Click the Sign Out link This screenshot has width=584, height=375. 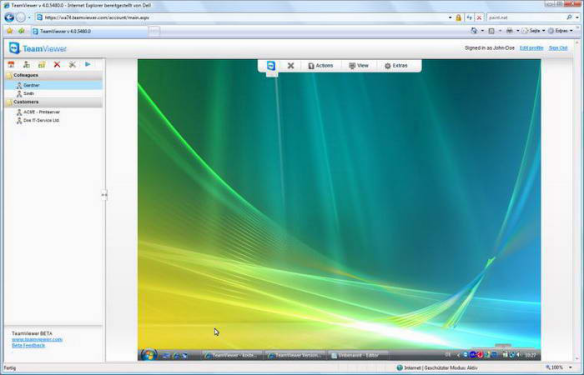click(x=558, y=48)
